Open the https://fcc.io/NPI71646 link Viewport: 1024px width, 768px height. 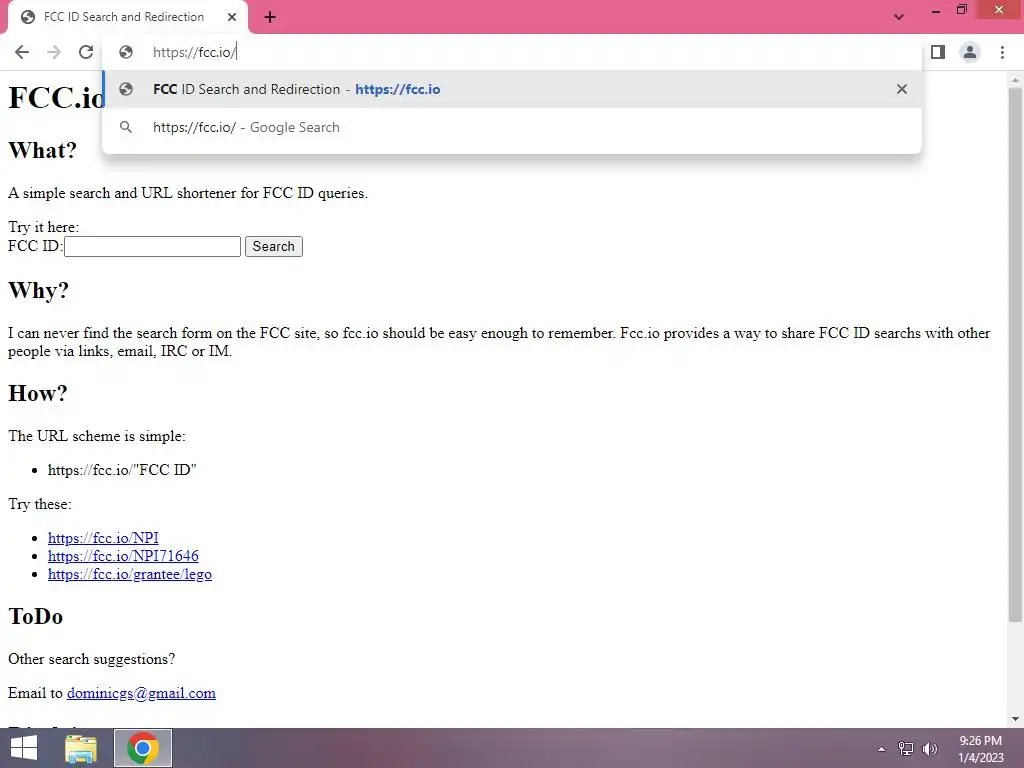tap(123, 556)
